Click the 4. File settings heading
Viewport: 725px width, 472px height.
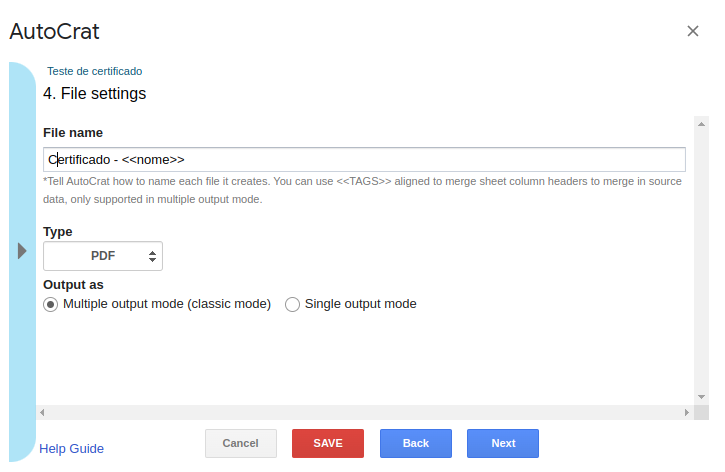coord(95,94)
